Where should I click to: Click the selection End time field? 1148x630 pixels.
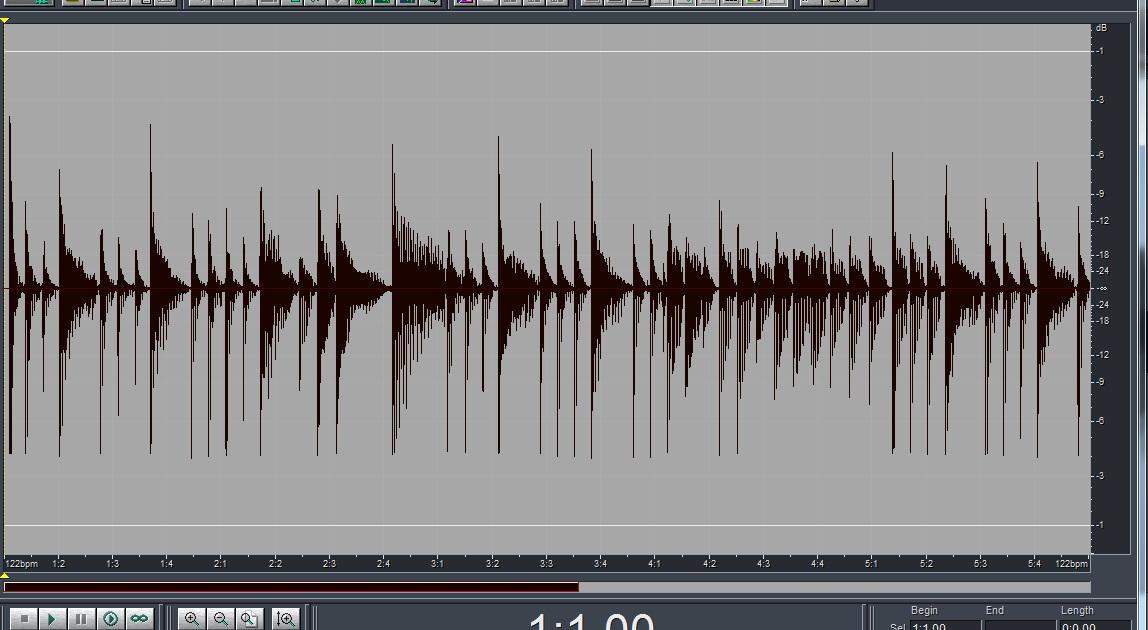[x=1018, y=626]
